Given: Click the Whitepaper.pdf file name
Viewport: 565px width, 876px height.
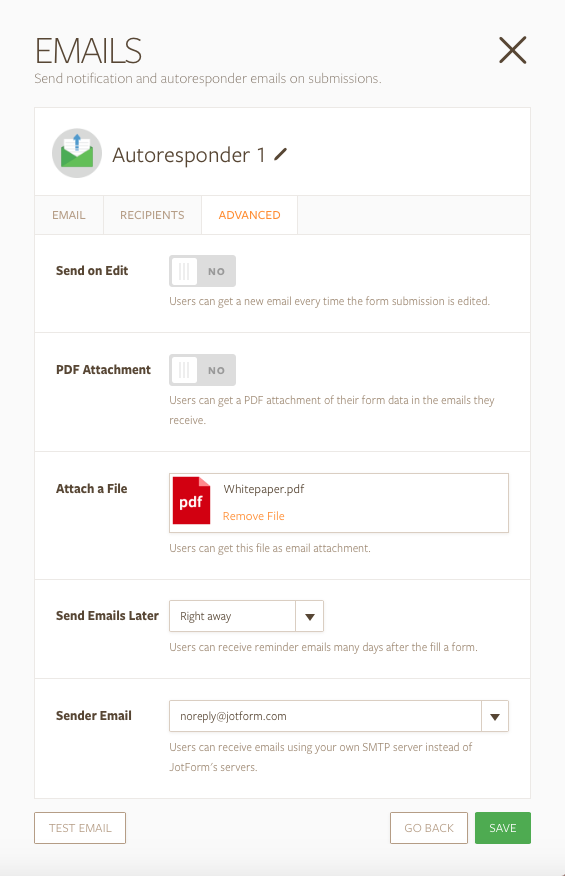Looking at the screenshot, I should [x=264, y=489].
